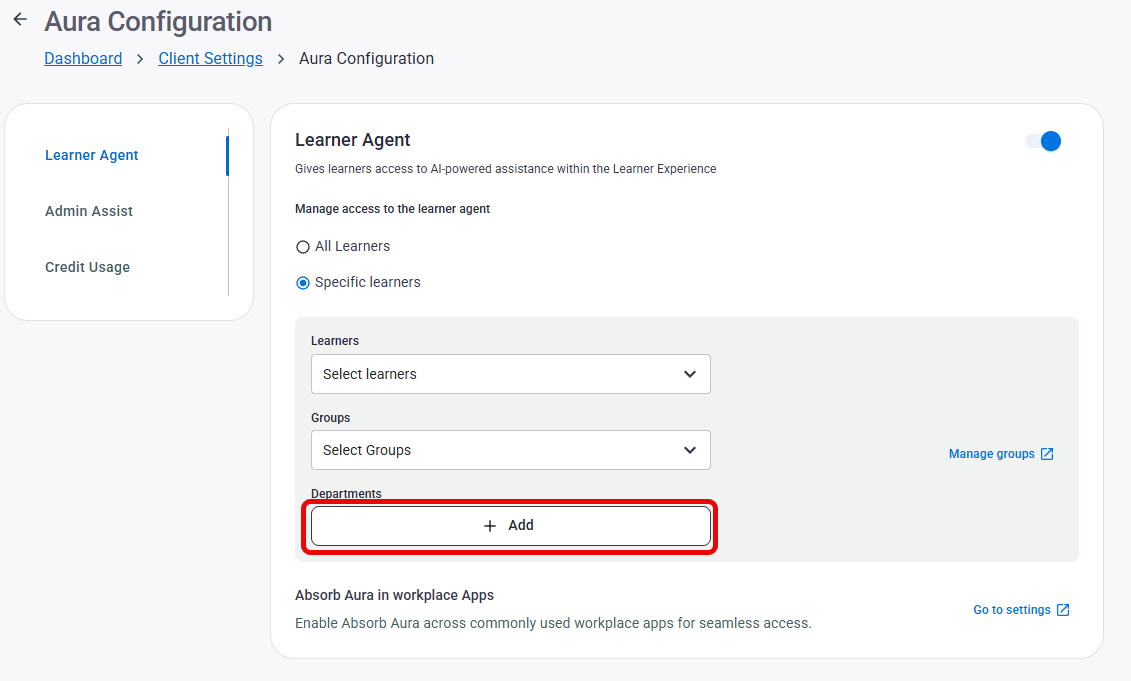
Task: Switch to the Admin Assist tab
Action: 89,211
